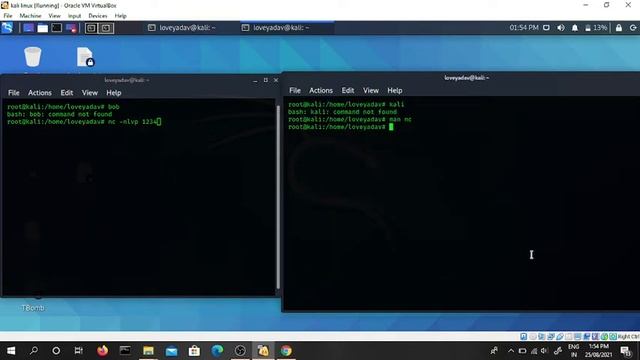Open Edit menu in right terminal
The image size is (640, 360).
pyautogui.click(x=348, y=90)
